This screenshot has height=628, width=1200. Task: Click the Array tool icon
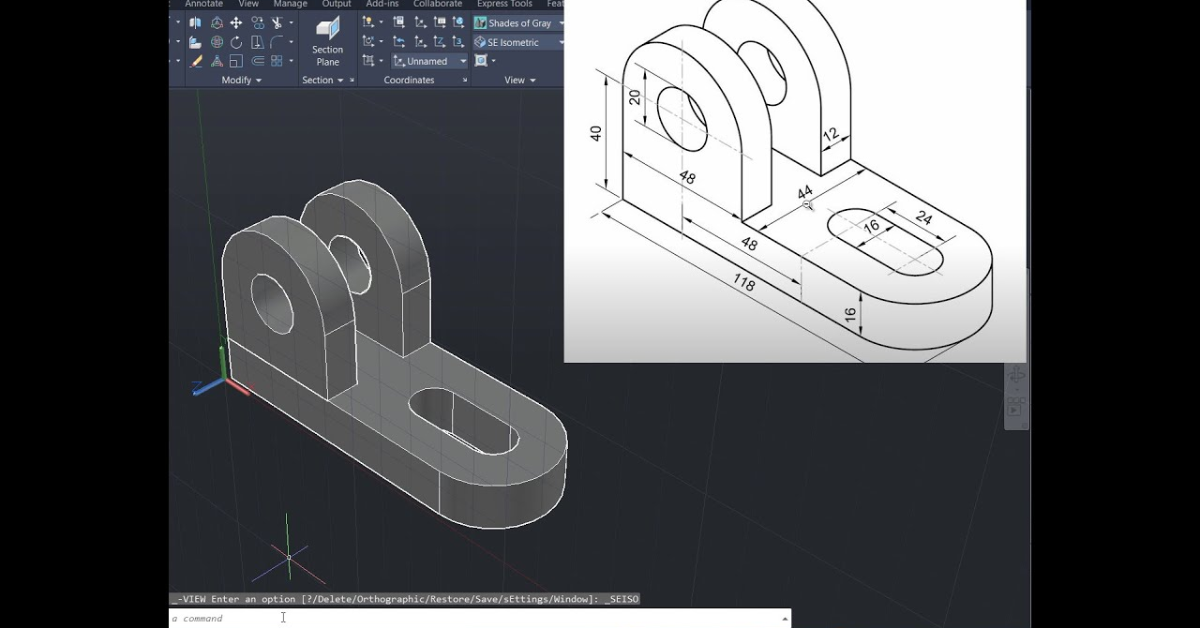pos(276,60)
